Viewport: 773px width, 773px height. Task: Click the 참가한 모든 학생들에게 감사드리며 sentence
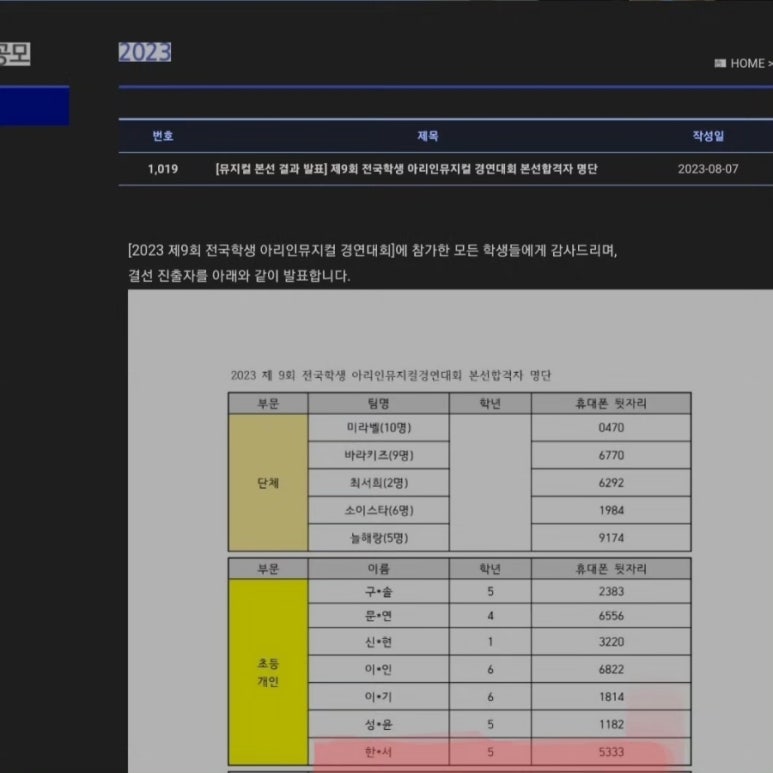tap(514, 250)
